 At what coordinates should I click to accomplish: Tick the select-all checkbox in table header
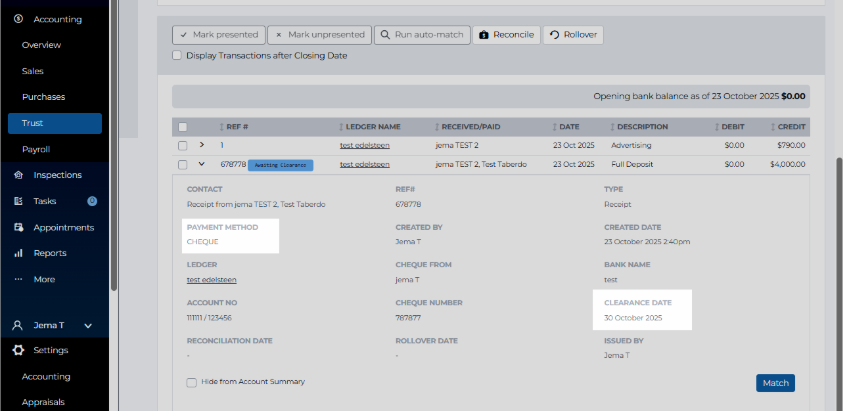click(183, 127)
